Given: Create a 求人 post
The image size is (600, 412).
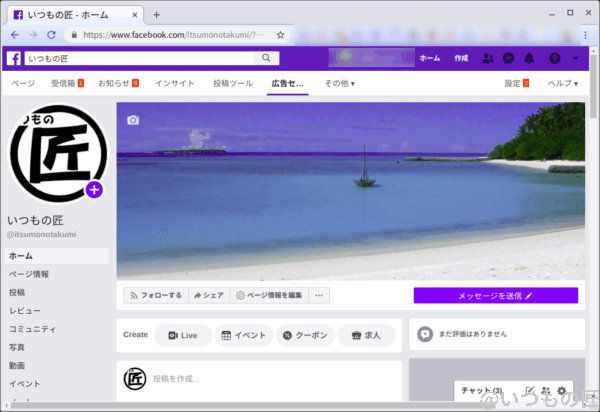Looking at the screenshot, I should click(x=366, y=335).
